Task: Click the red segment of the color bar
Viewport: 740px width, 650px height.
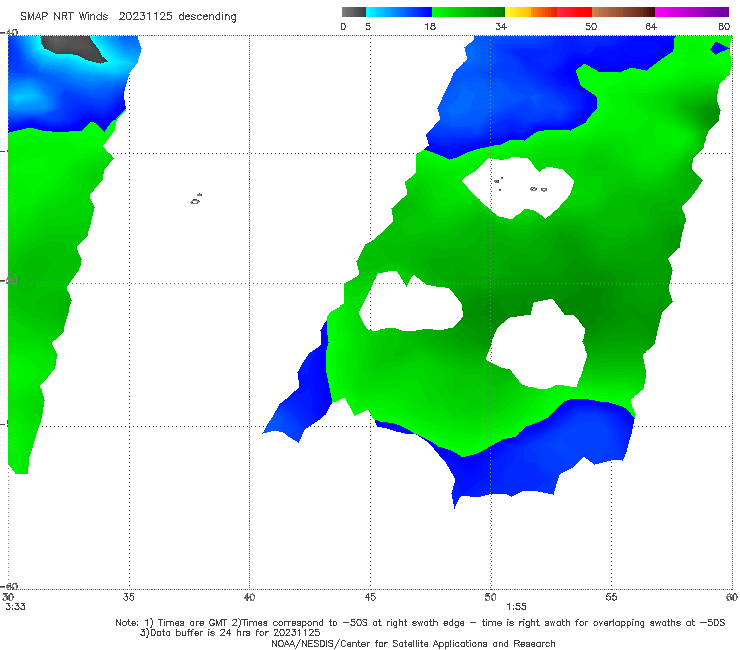Action: coord(574,12)
